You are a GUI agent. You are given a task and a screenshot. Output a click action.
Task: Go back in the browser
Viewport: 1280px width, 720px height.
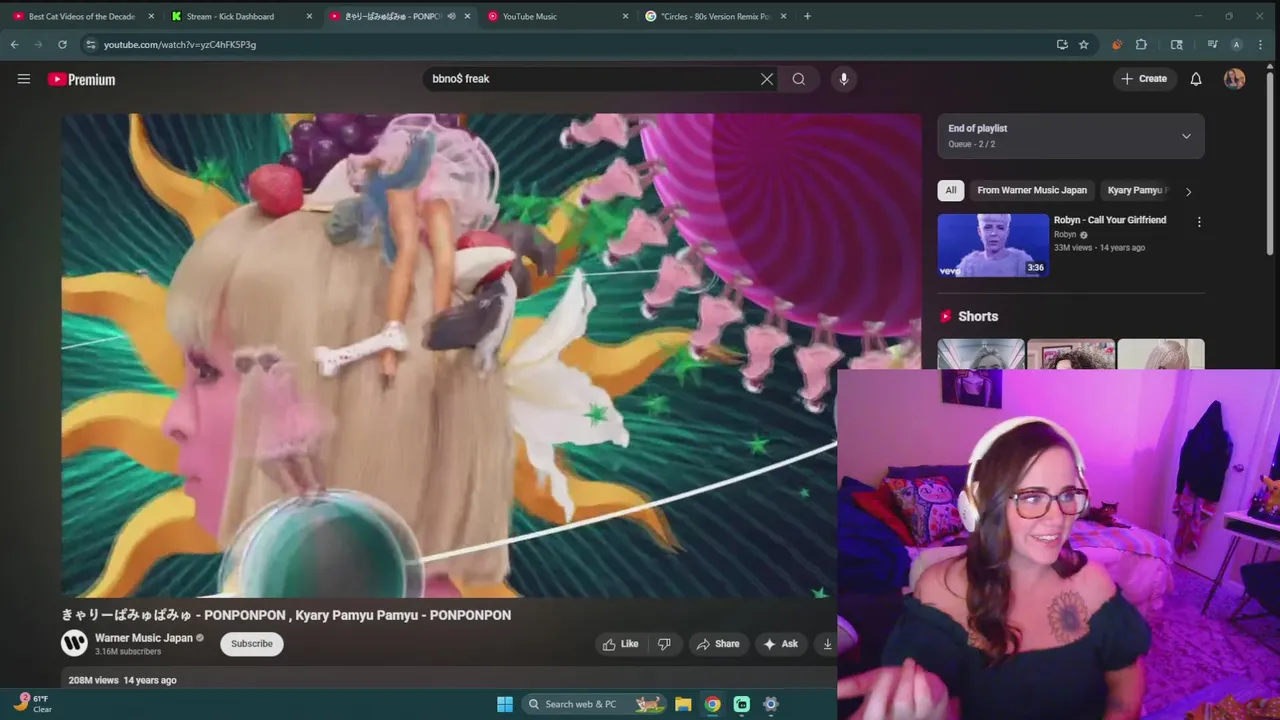[x=14, y=44]
